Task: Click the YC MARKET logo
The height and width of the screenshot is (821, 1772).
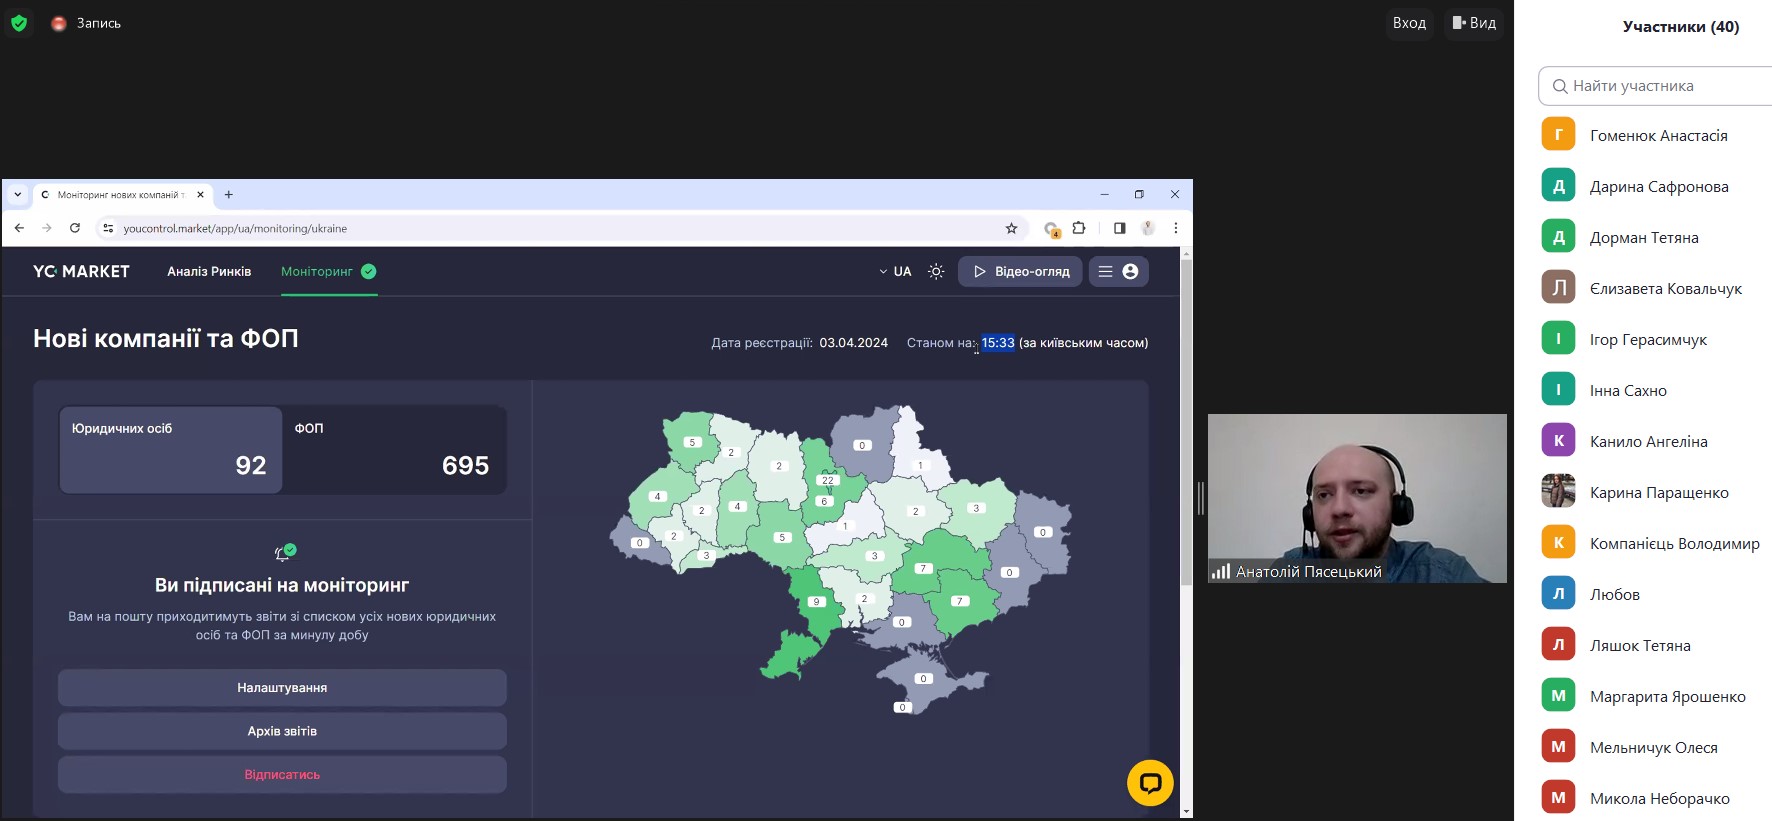Action: click(81, 271)
